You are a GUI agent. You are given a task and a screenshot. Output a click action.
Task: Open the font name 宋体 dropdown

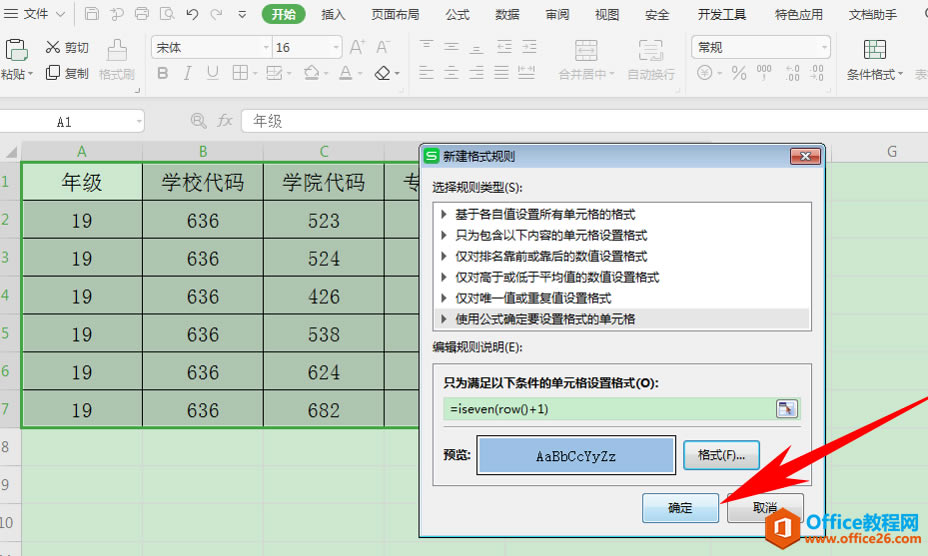click(266, 47)
